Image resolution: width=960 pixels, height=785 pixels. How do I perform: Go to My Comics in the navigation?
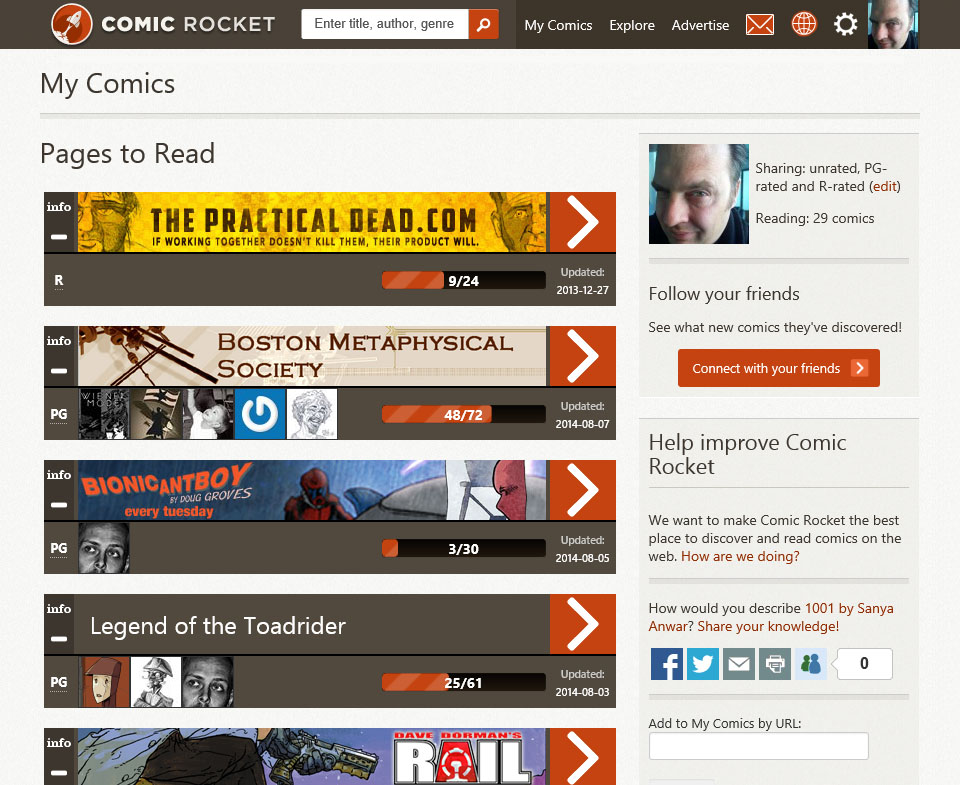(558, 25)
